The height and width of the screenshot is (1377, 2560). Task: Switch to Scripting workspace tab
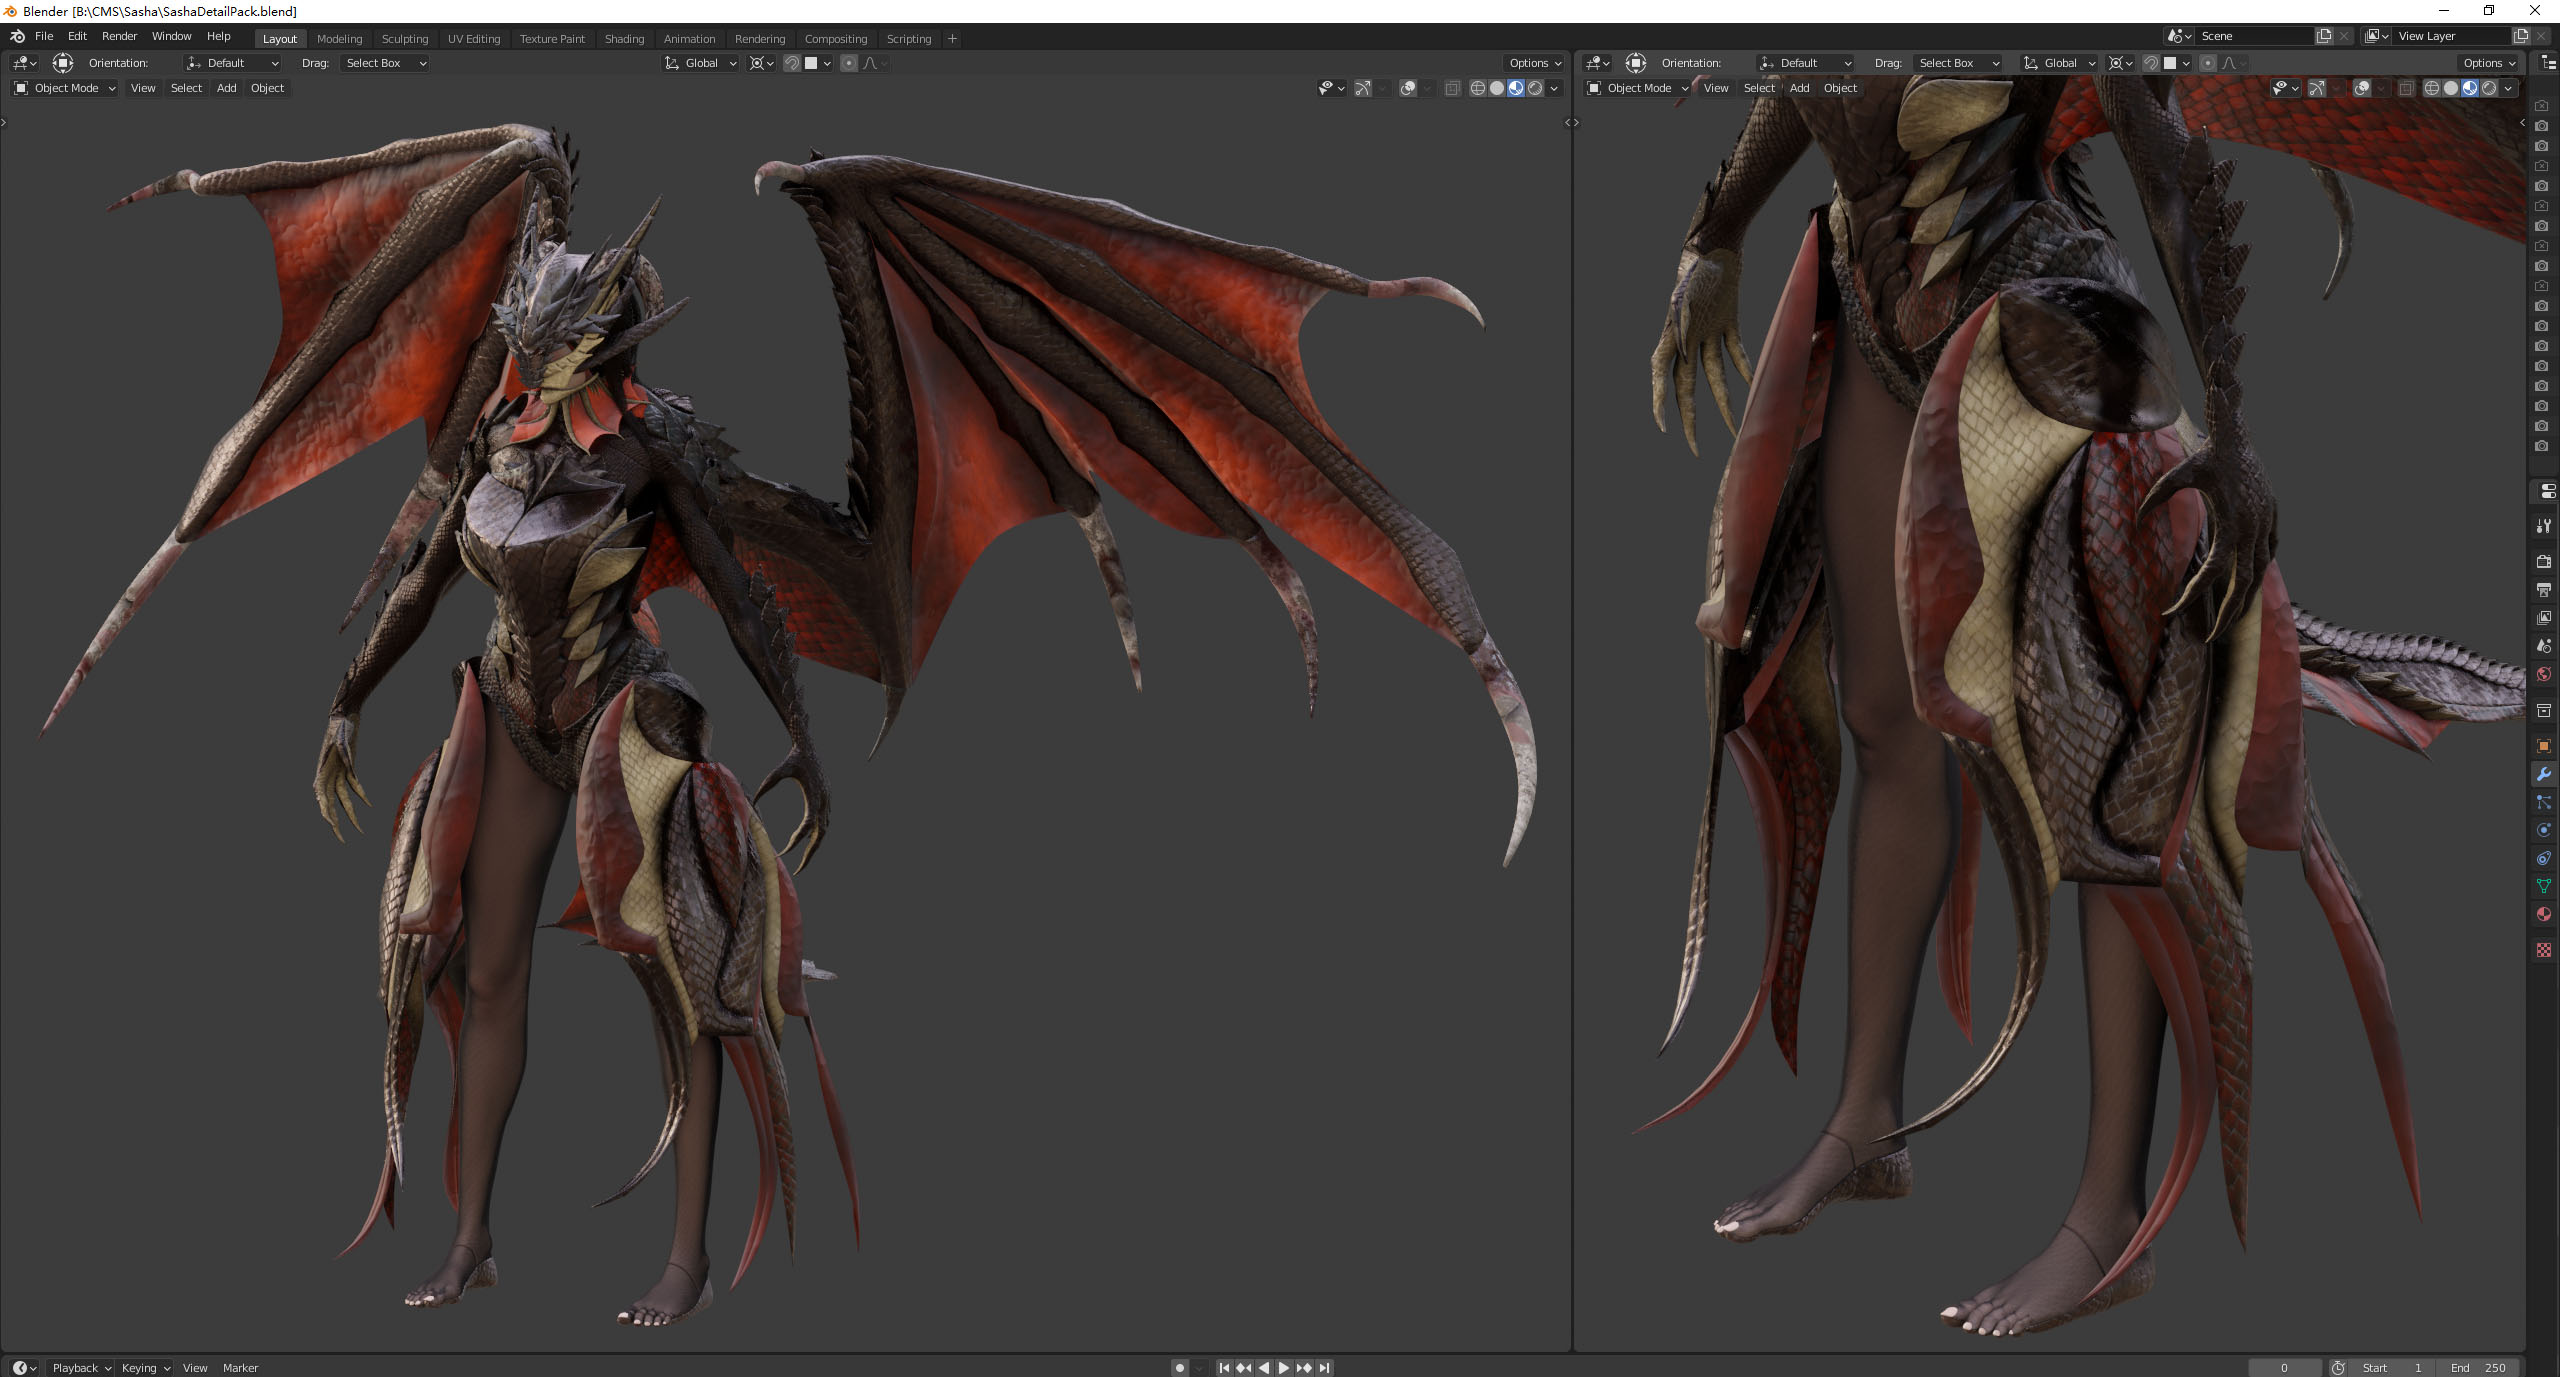click(x=908, y=38)
